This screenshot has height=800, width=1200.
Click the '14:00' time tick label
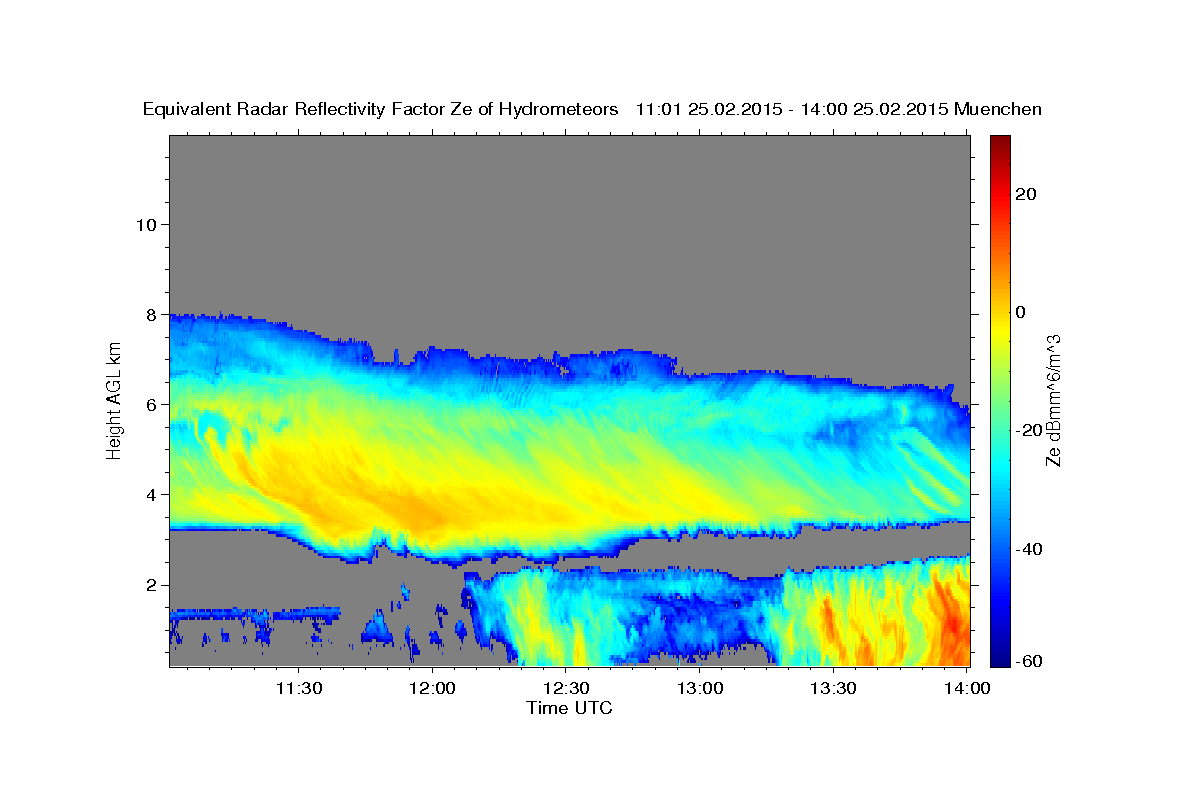coord(967,688)
